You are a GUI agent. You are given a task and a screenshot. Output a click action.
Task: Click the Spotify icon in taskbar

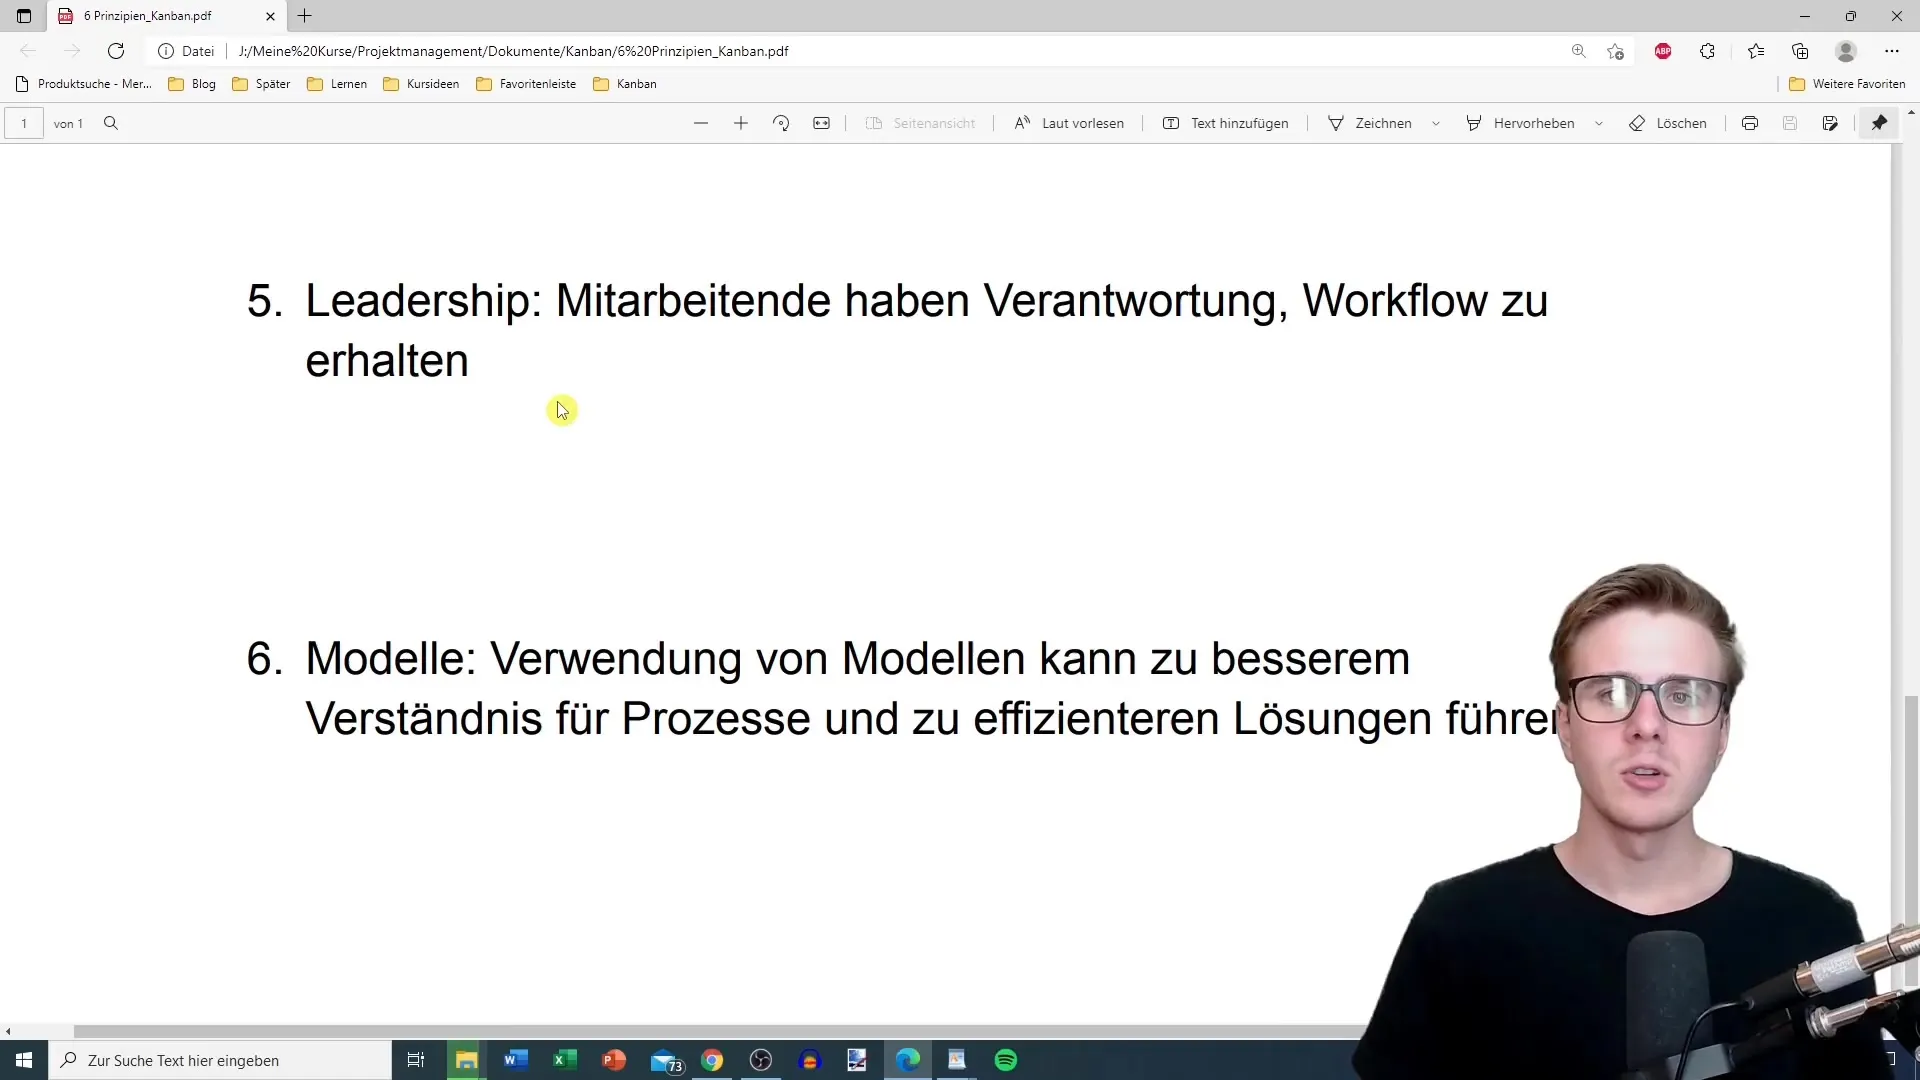(x=1007, y=1059)
